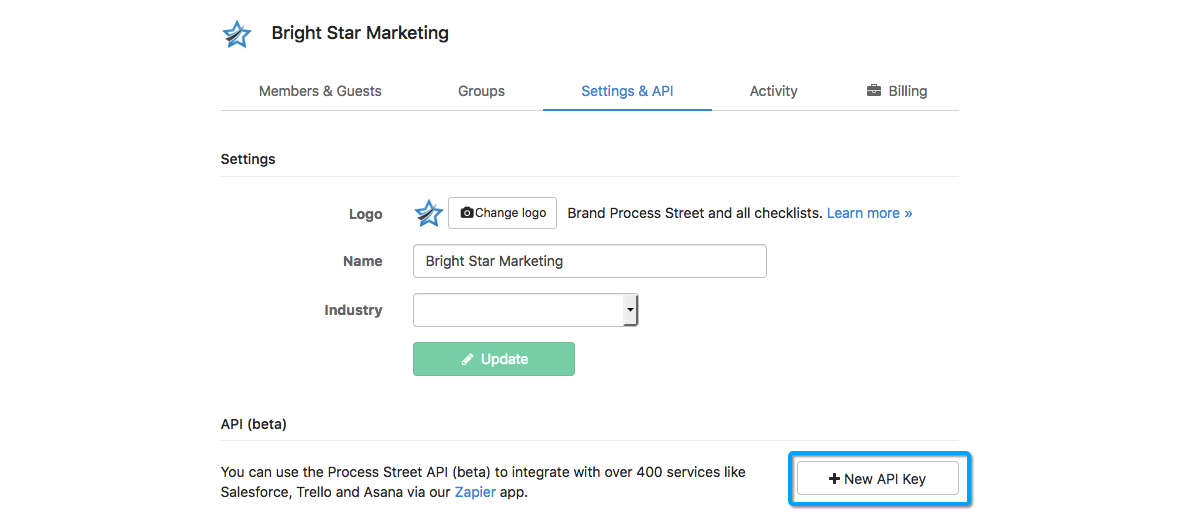Viewport: 1186px width, 527px height.
Task: Focus the organization Name input field
Action: (590, 261)
